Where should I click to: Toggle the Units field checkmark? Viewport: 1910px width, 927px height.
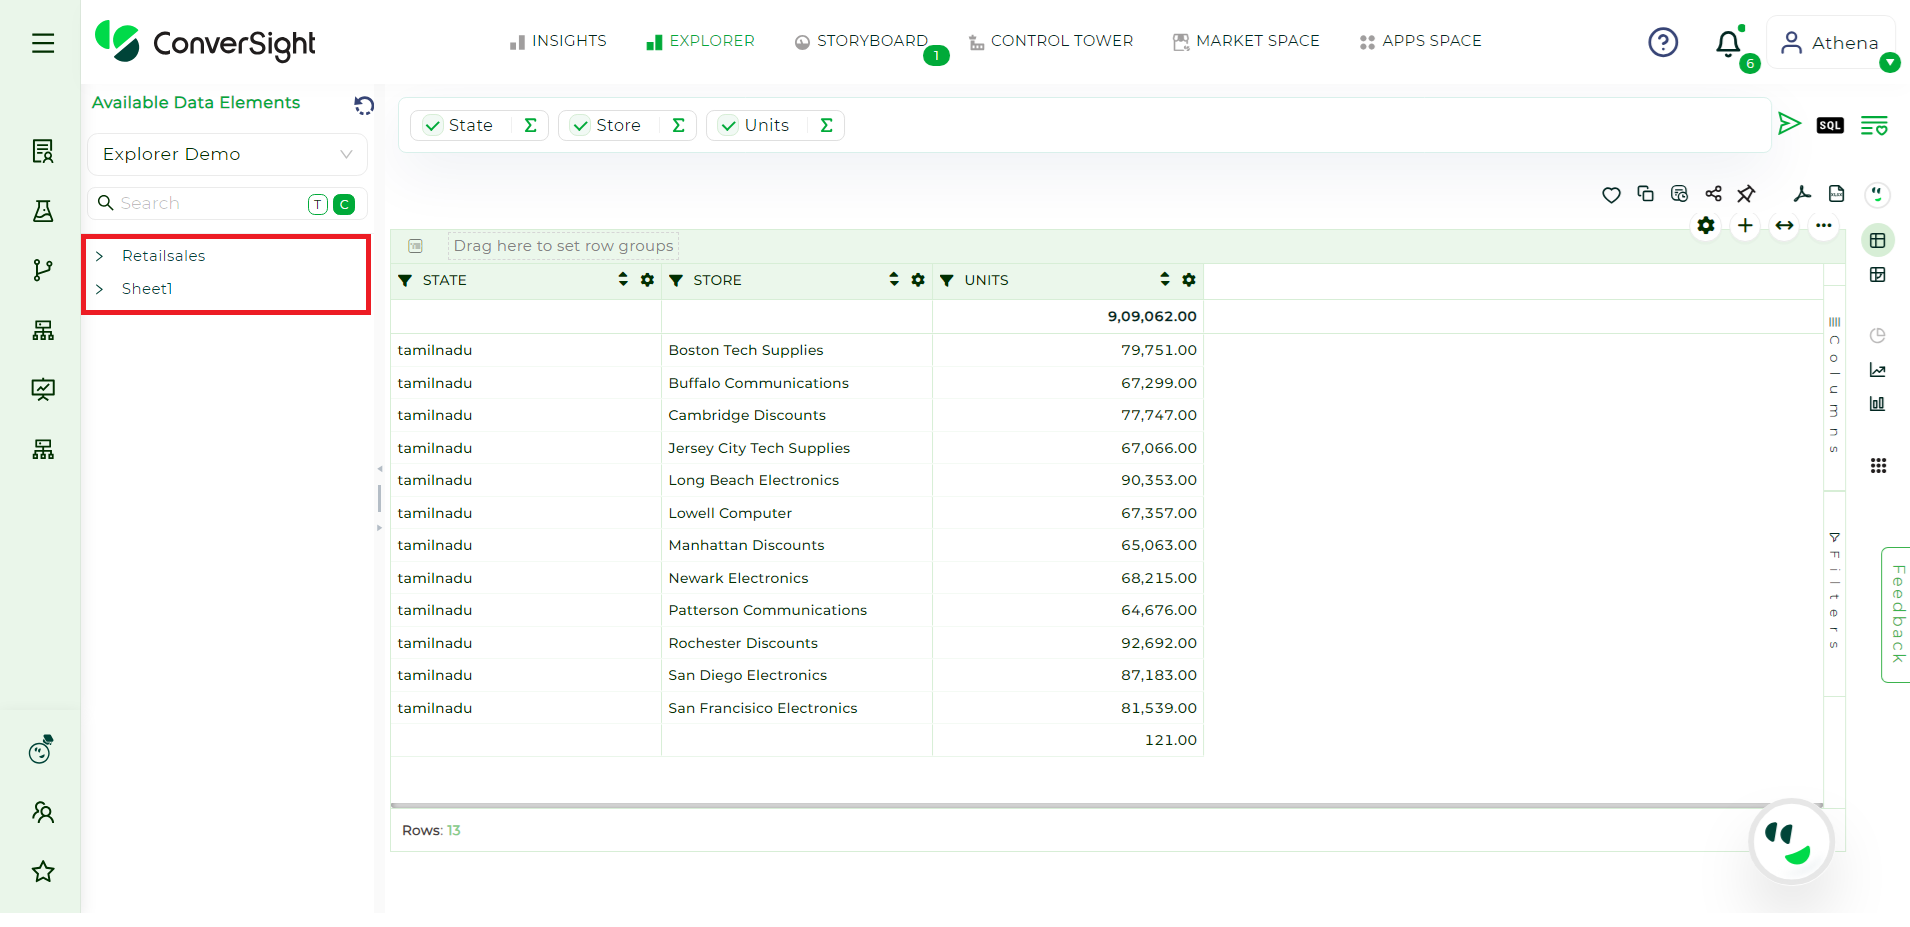[x=729, y=126]
